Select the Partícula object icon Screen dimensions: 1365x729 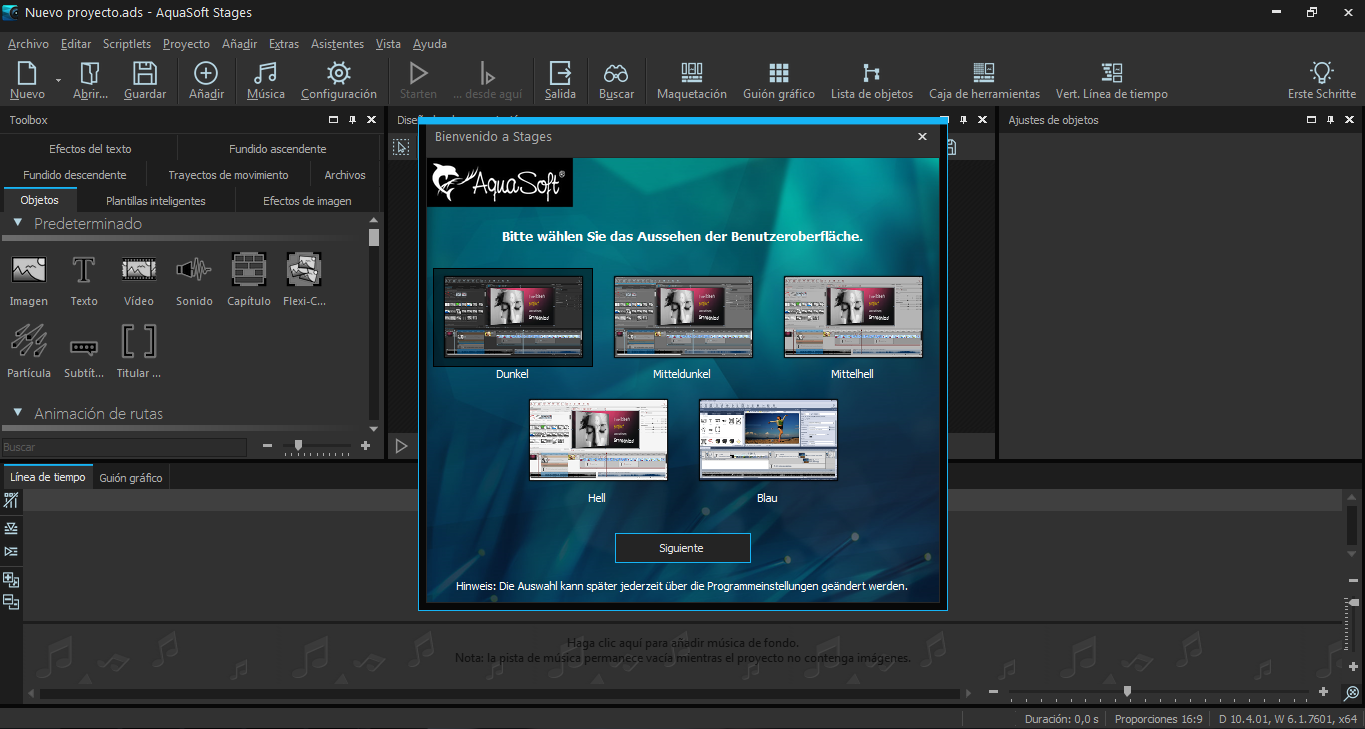pos(29,341)
